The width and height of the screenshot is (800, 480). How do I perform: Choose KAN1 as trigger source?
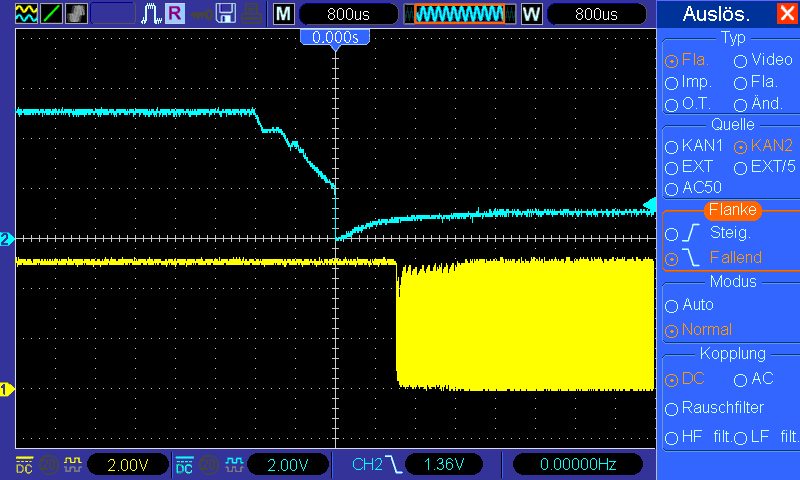click(694, 146)
